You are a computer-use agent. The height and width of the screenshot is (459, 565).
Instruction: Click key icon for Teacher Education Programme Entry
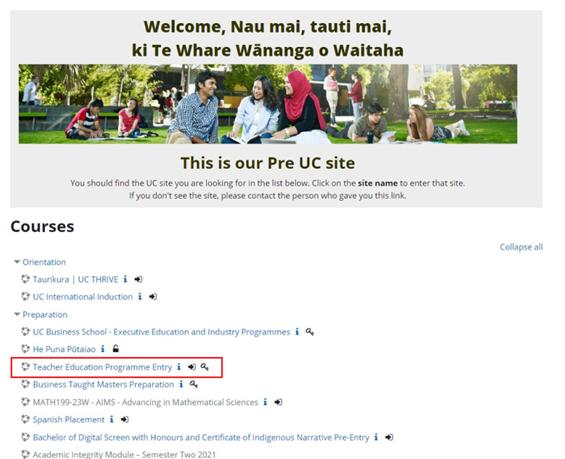pos(205,367)
